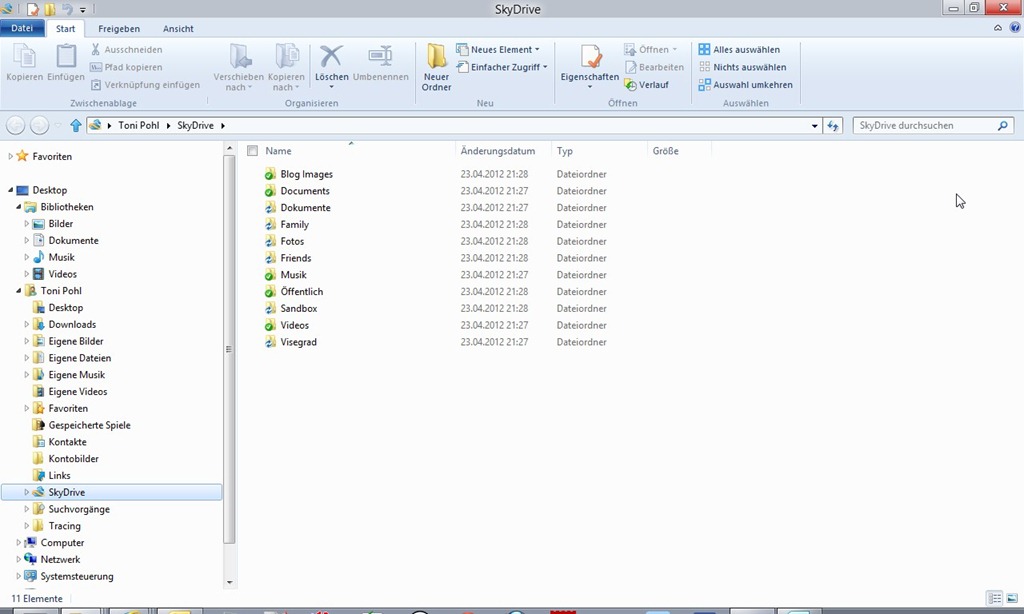1024x614 pixels.
Task: Sort by the Änderungsdatum column header
Action: (x=498, y=151)
